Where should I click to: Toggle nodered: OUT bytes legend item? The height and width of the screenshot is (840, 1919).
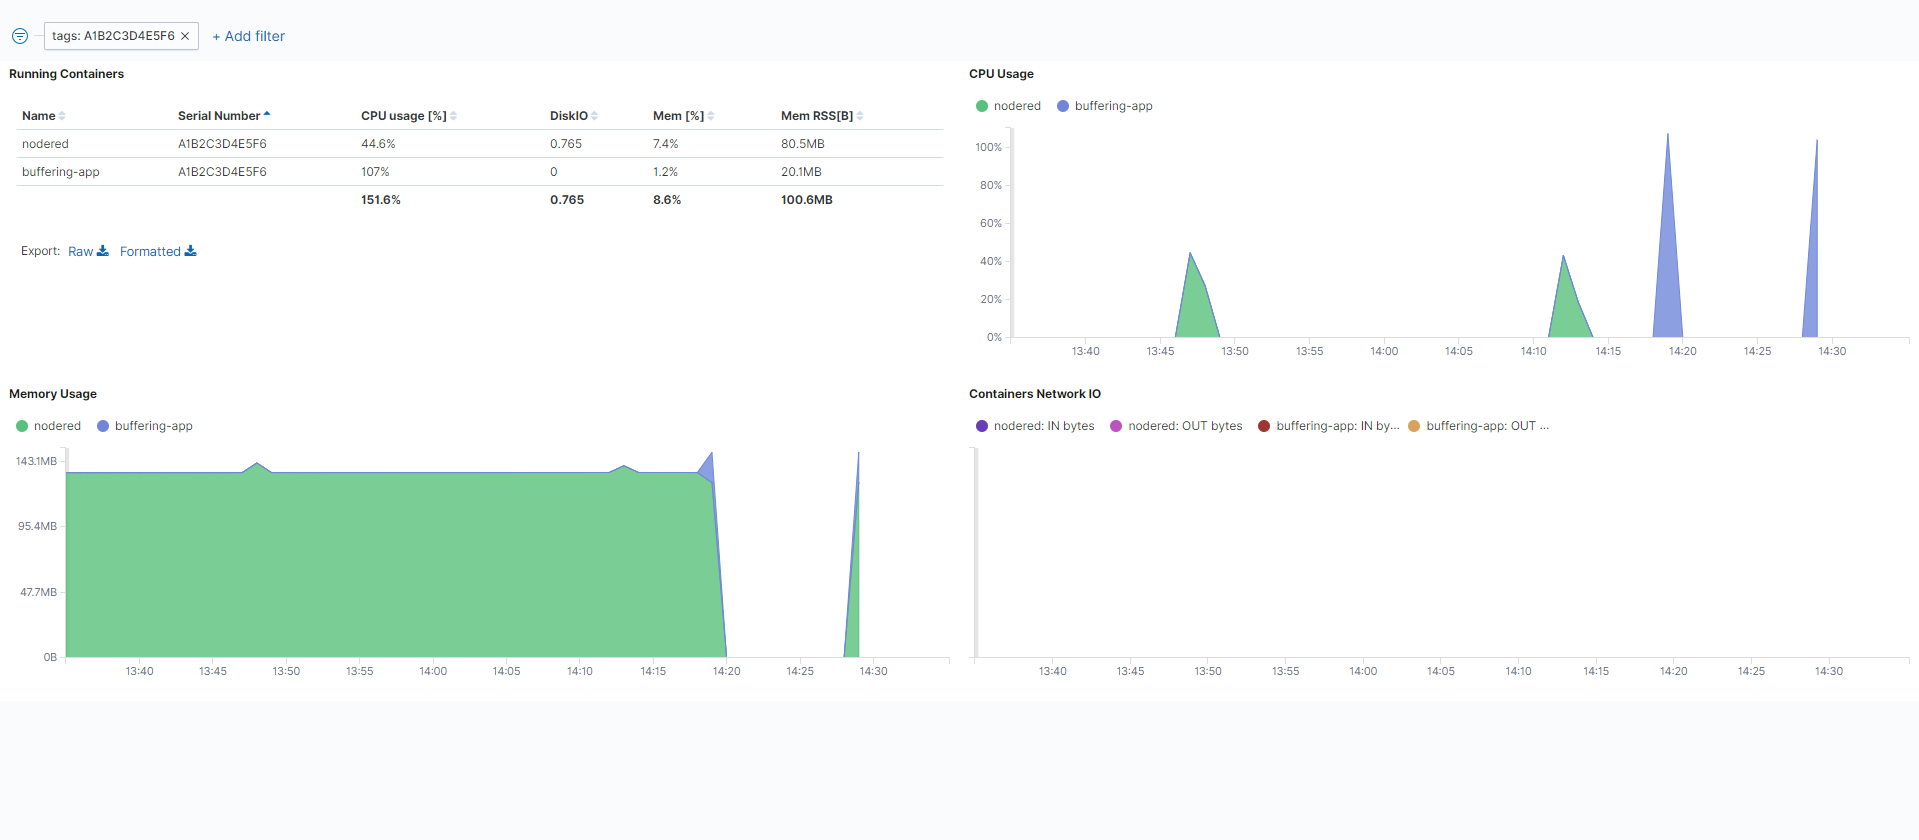point(1176,426)
